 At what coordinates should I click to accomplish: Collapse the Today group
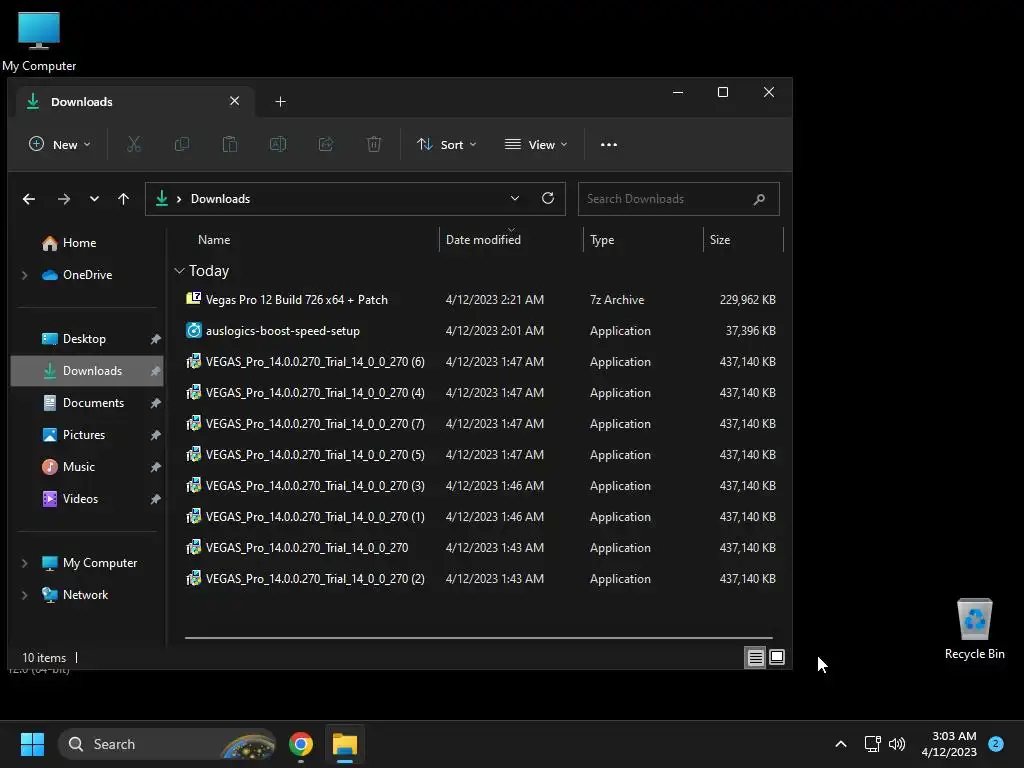(180, 271)
